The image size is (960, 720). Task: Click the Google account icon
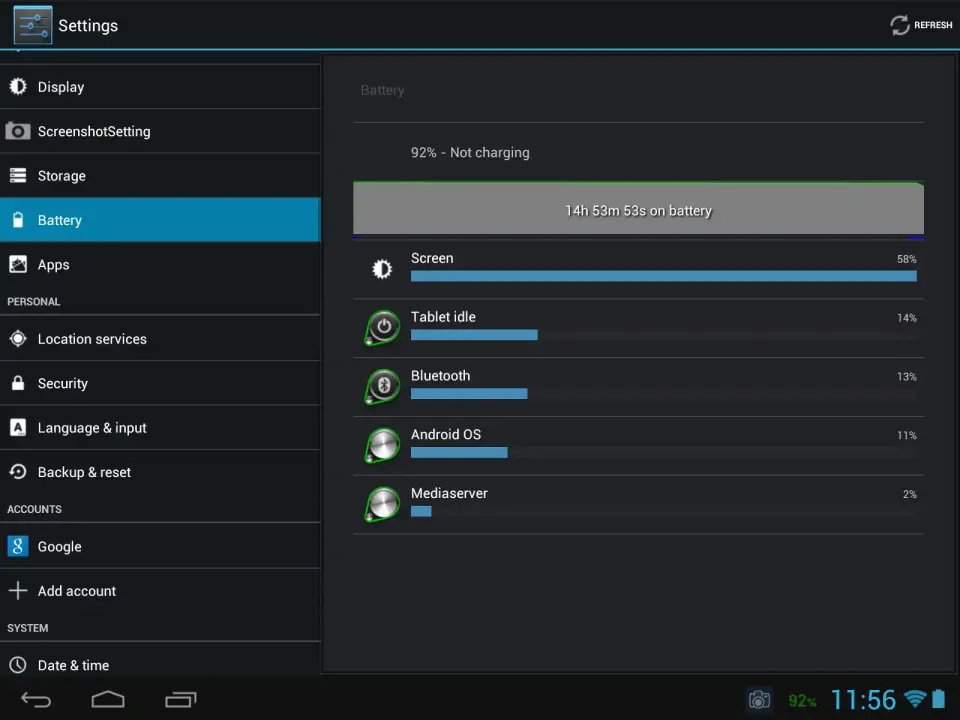tap(18, 546)
